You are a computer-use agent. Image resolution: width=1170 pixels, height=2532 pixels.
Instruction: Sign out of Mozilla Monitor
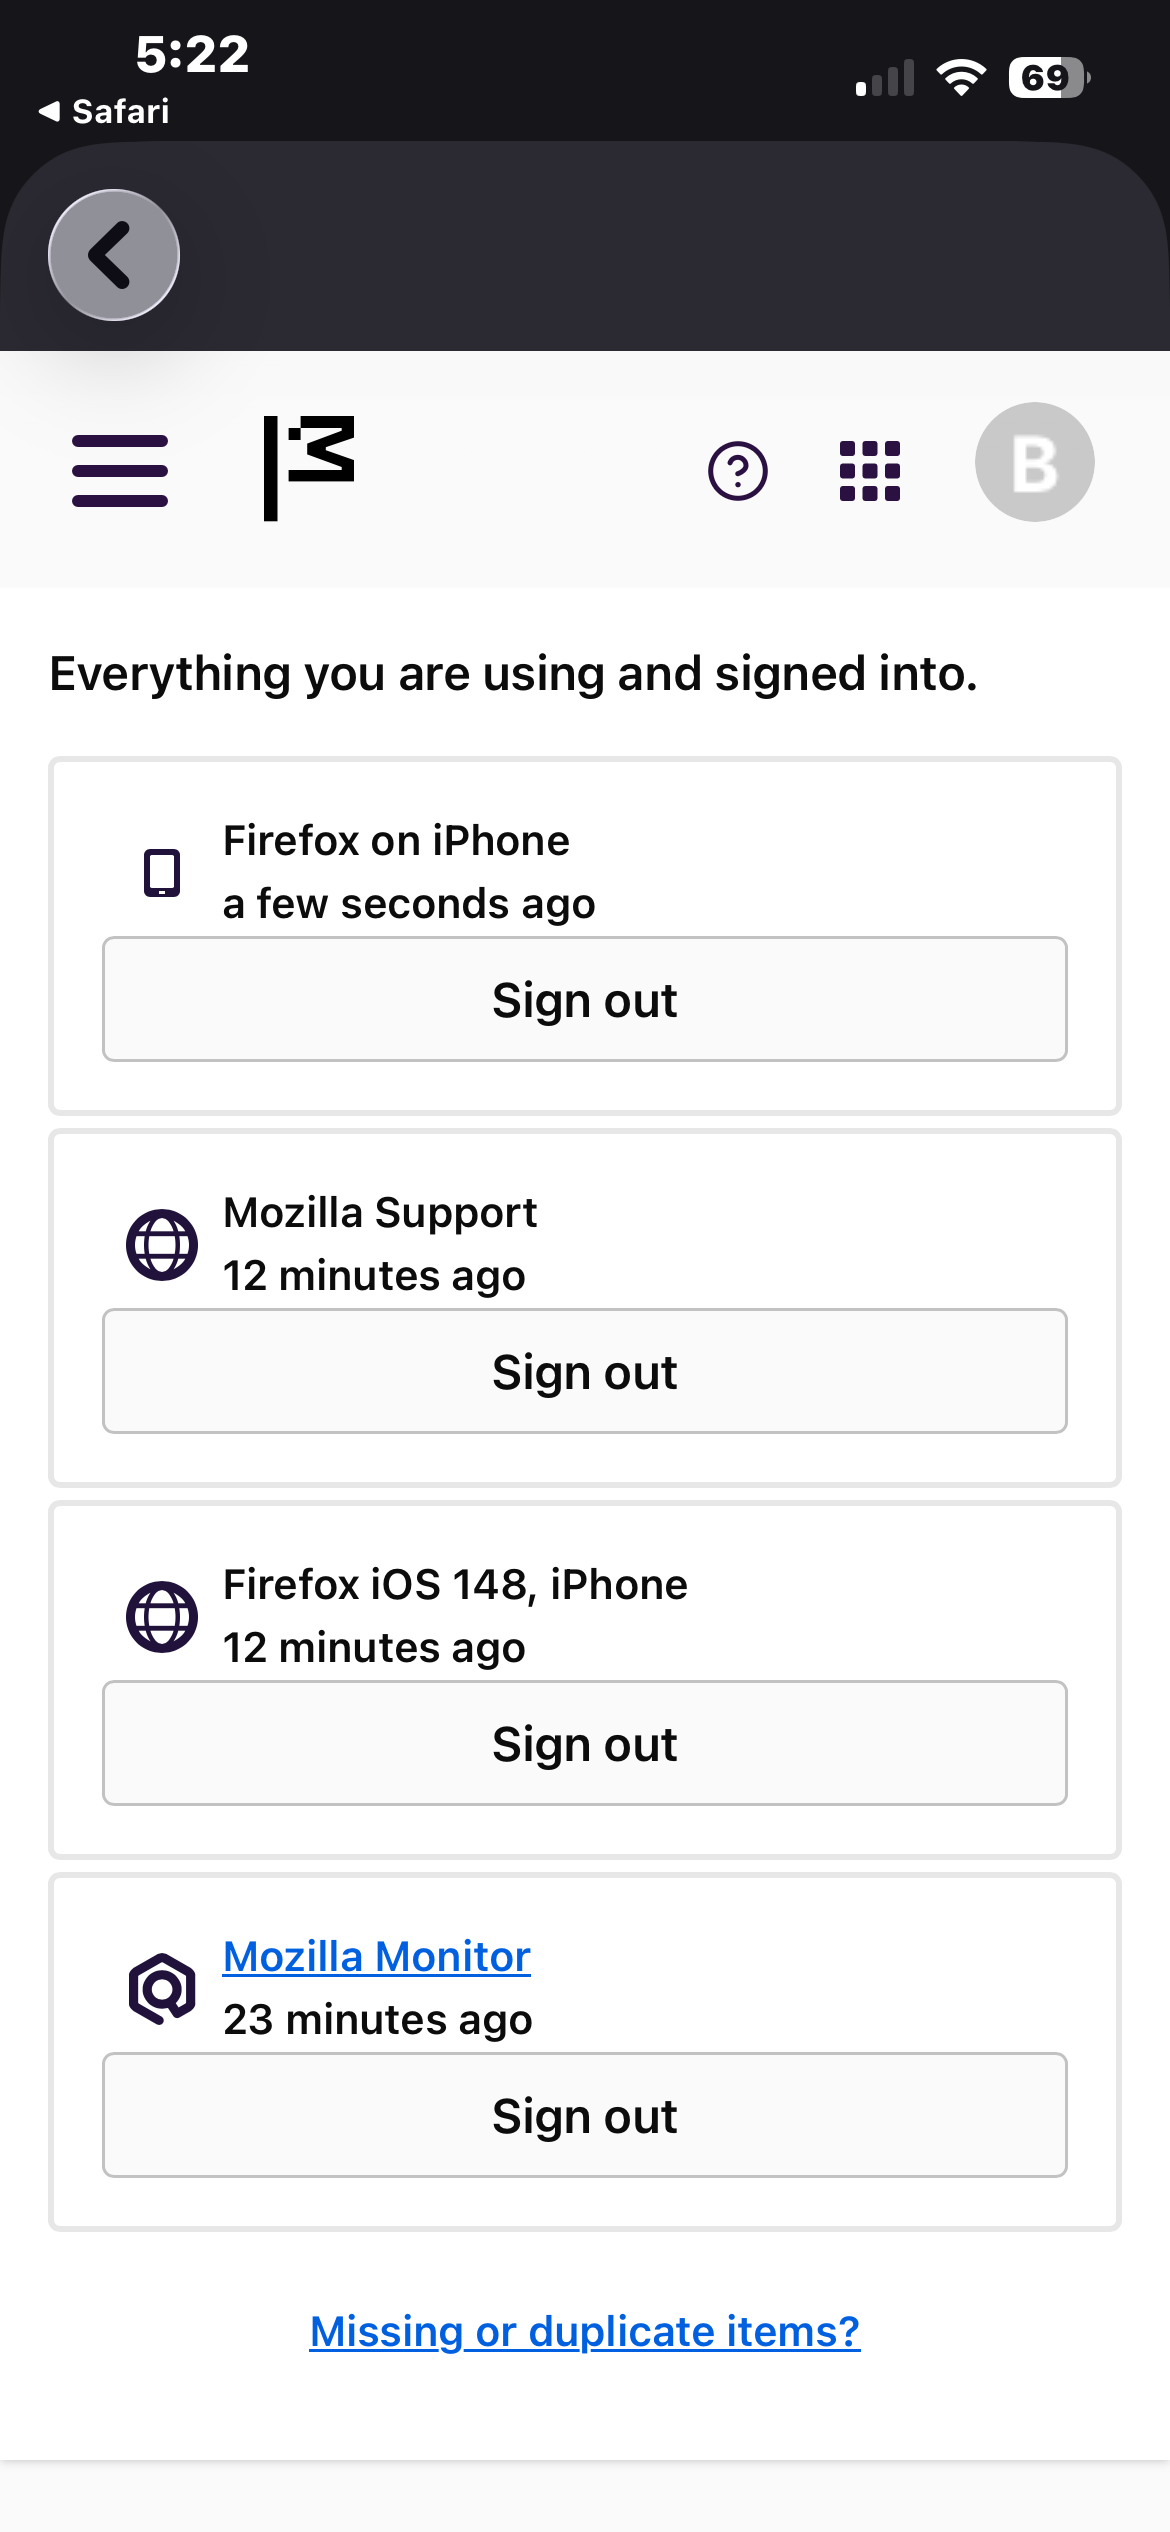(x=585, y=2116)
